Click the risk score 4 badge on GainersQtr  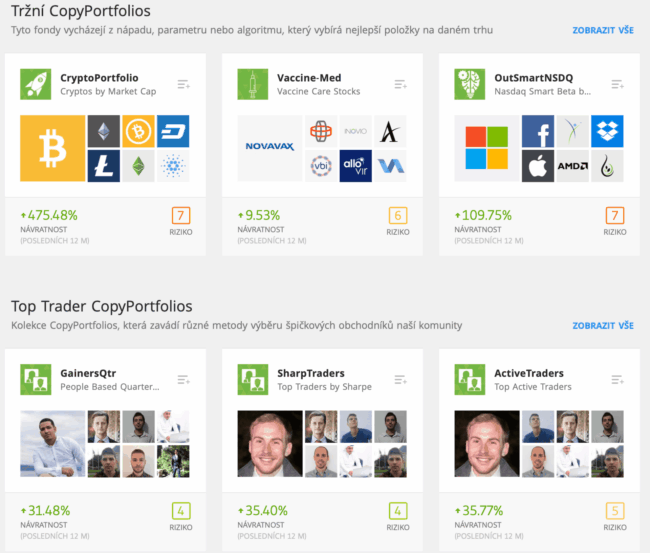[181, 511]
